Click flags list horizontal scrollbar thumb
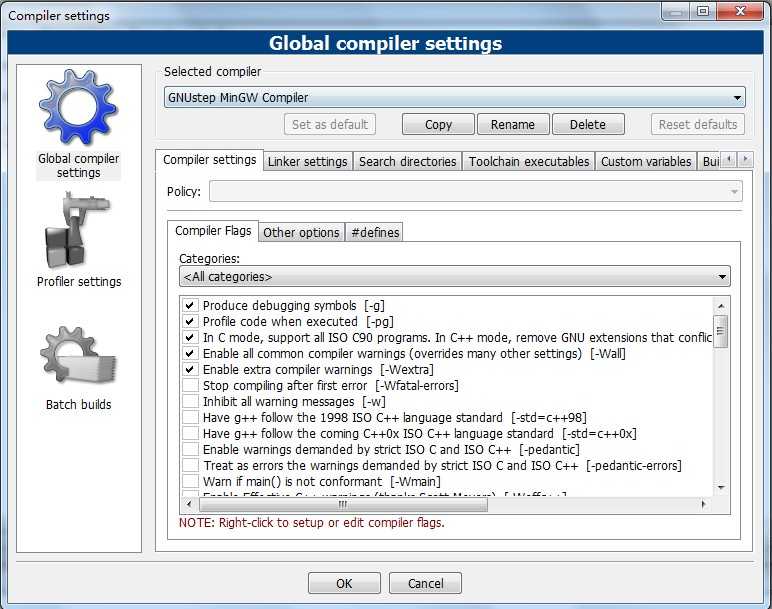This screenshot has width=772, height=609. [343, 504]
